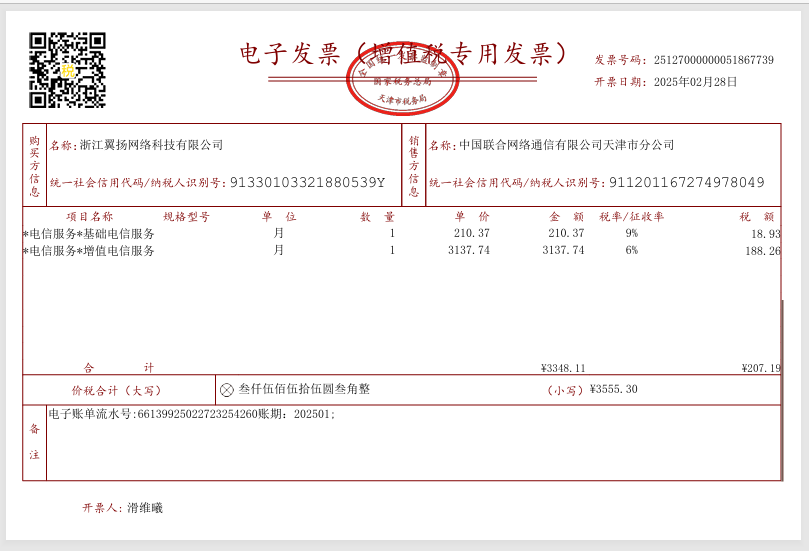Select the unit price 3137.74
Image resolution: width=809 pixels, height=551 pixels.
(469, 251)
